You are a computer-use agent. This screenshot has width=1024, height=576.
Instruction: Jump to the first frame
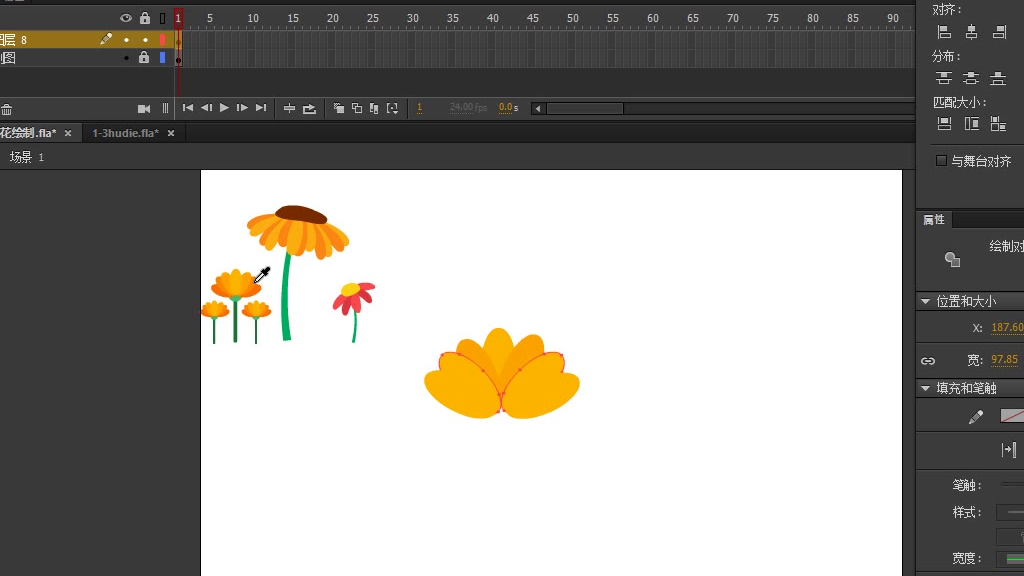187,108
